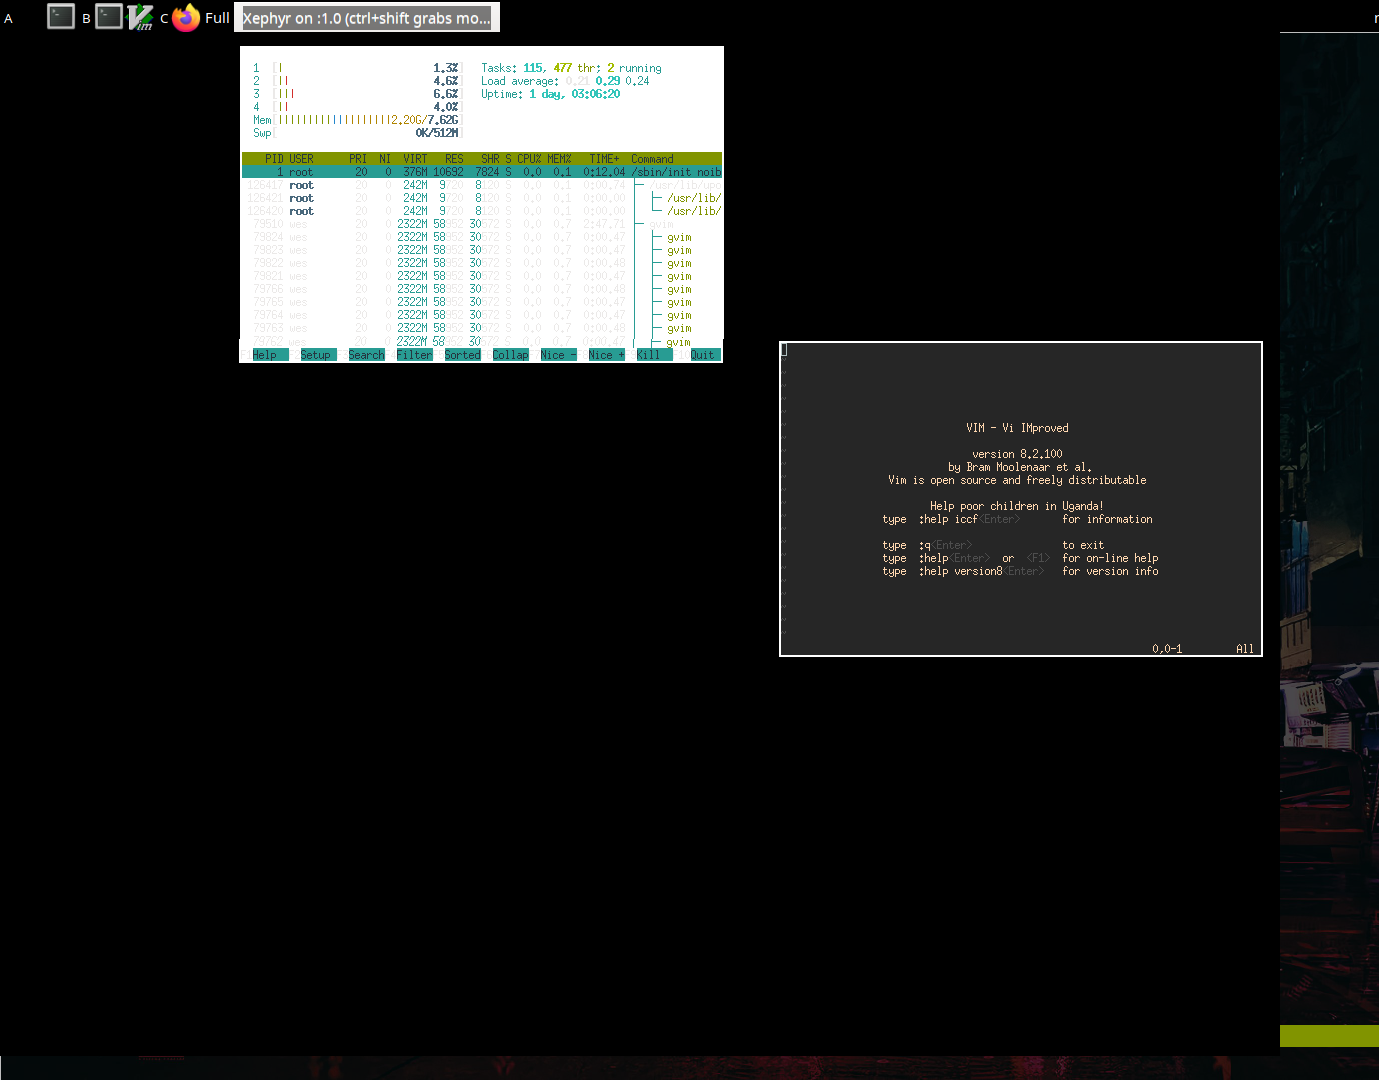Select the Xephyr on :1.0 taskbar window button

[367, 18]
